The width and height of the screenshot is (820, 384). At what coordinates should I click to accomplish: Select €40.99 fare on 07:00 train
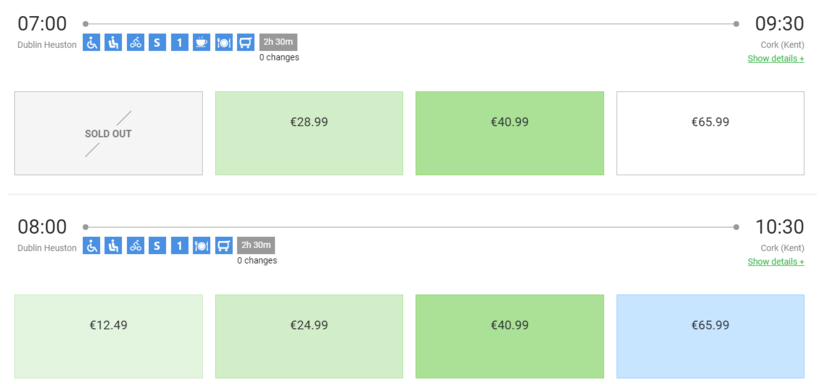pyautogui.click(x=510, y=133)
